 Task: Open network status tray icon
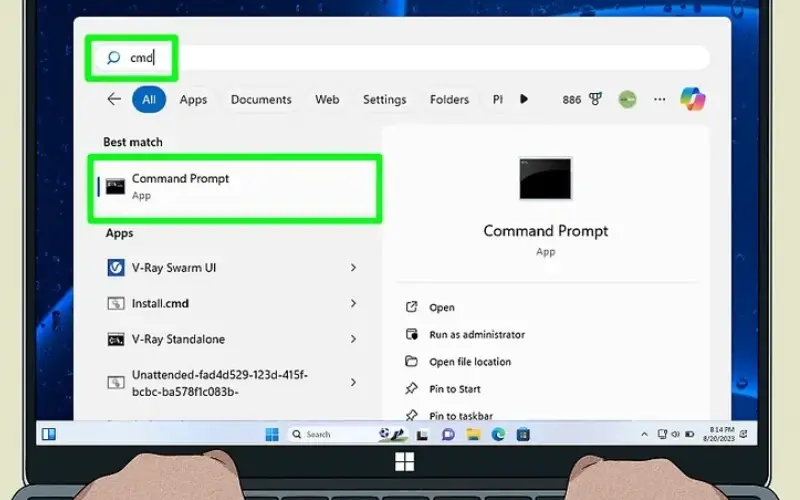pyautogui.click(x=662, y=434)
